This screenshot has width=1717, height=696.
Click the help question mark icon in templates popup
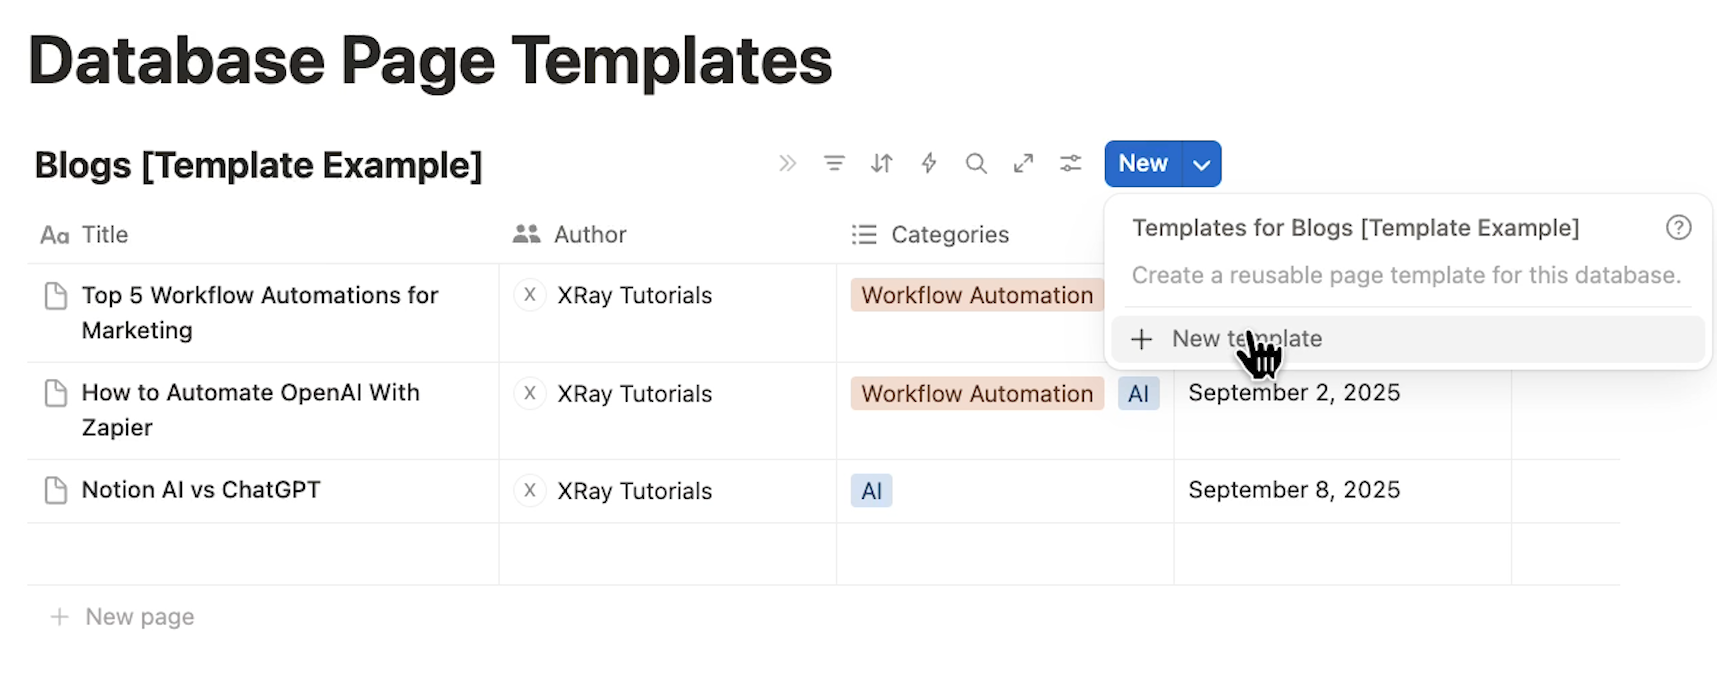click(1679, 228)
